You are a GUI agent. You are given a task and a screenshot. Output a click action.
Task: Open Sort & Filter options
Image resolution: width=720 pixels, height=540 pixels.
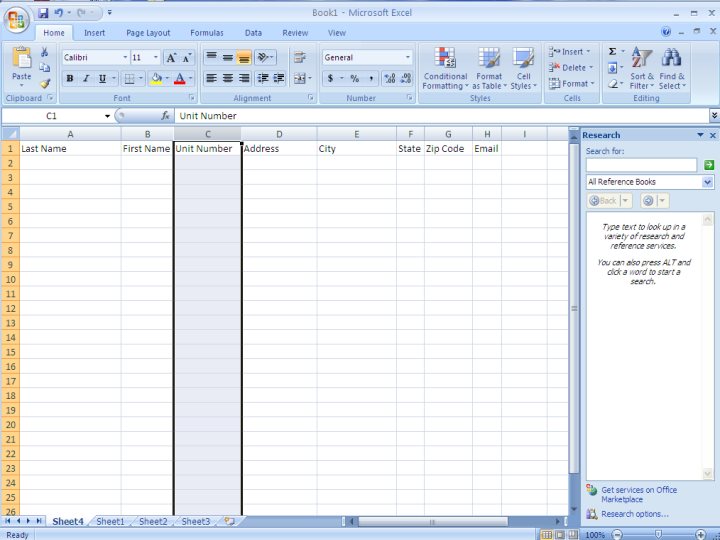point(642,68)
